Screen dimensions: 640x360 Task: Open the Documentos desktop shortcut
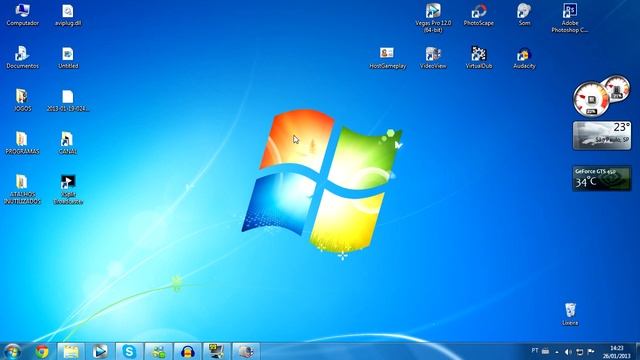click(x=22, y=57)
